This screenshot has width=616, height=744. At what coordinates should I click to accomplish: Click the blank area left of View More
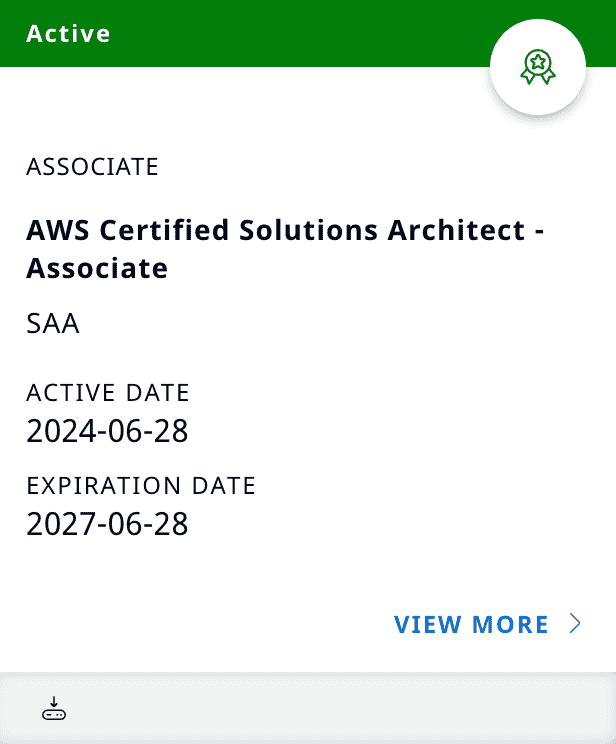pos(200,625)
